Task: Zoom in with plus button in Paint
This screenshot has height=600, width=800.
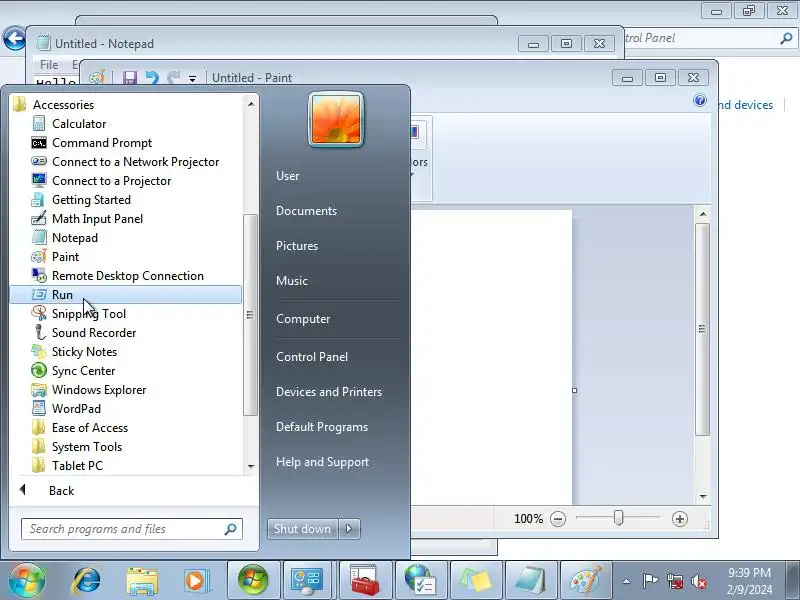Action: (680, 519)
